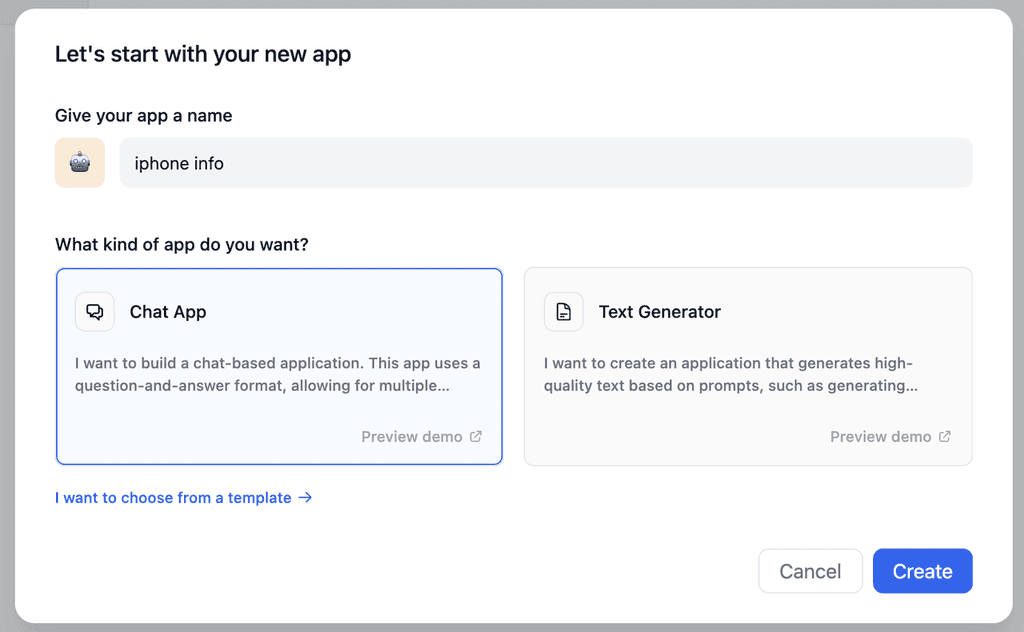Viewport: 1024px width, 632px height.
Task: Open the Text Generator Preview demo
Action: (881, 436)
